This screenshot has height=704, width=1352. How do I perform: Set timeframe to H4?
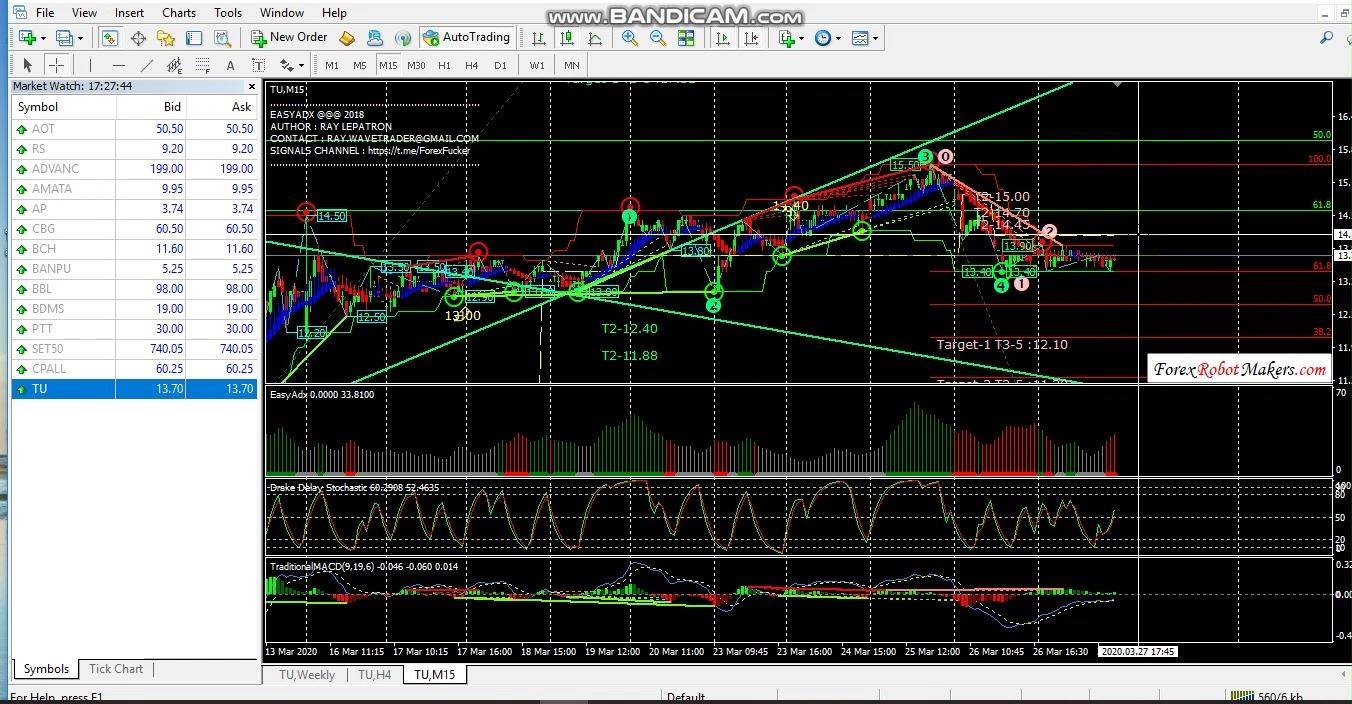[472, 65]
